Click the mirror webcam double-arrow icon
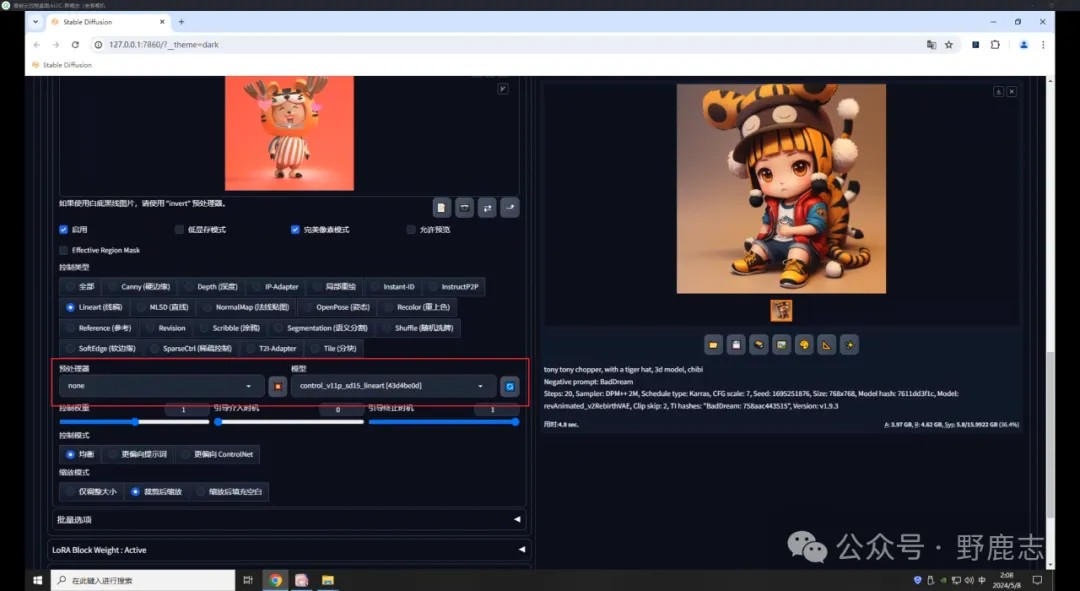 point(487,207)
